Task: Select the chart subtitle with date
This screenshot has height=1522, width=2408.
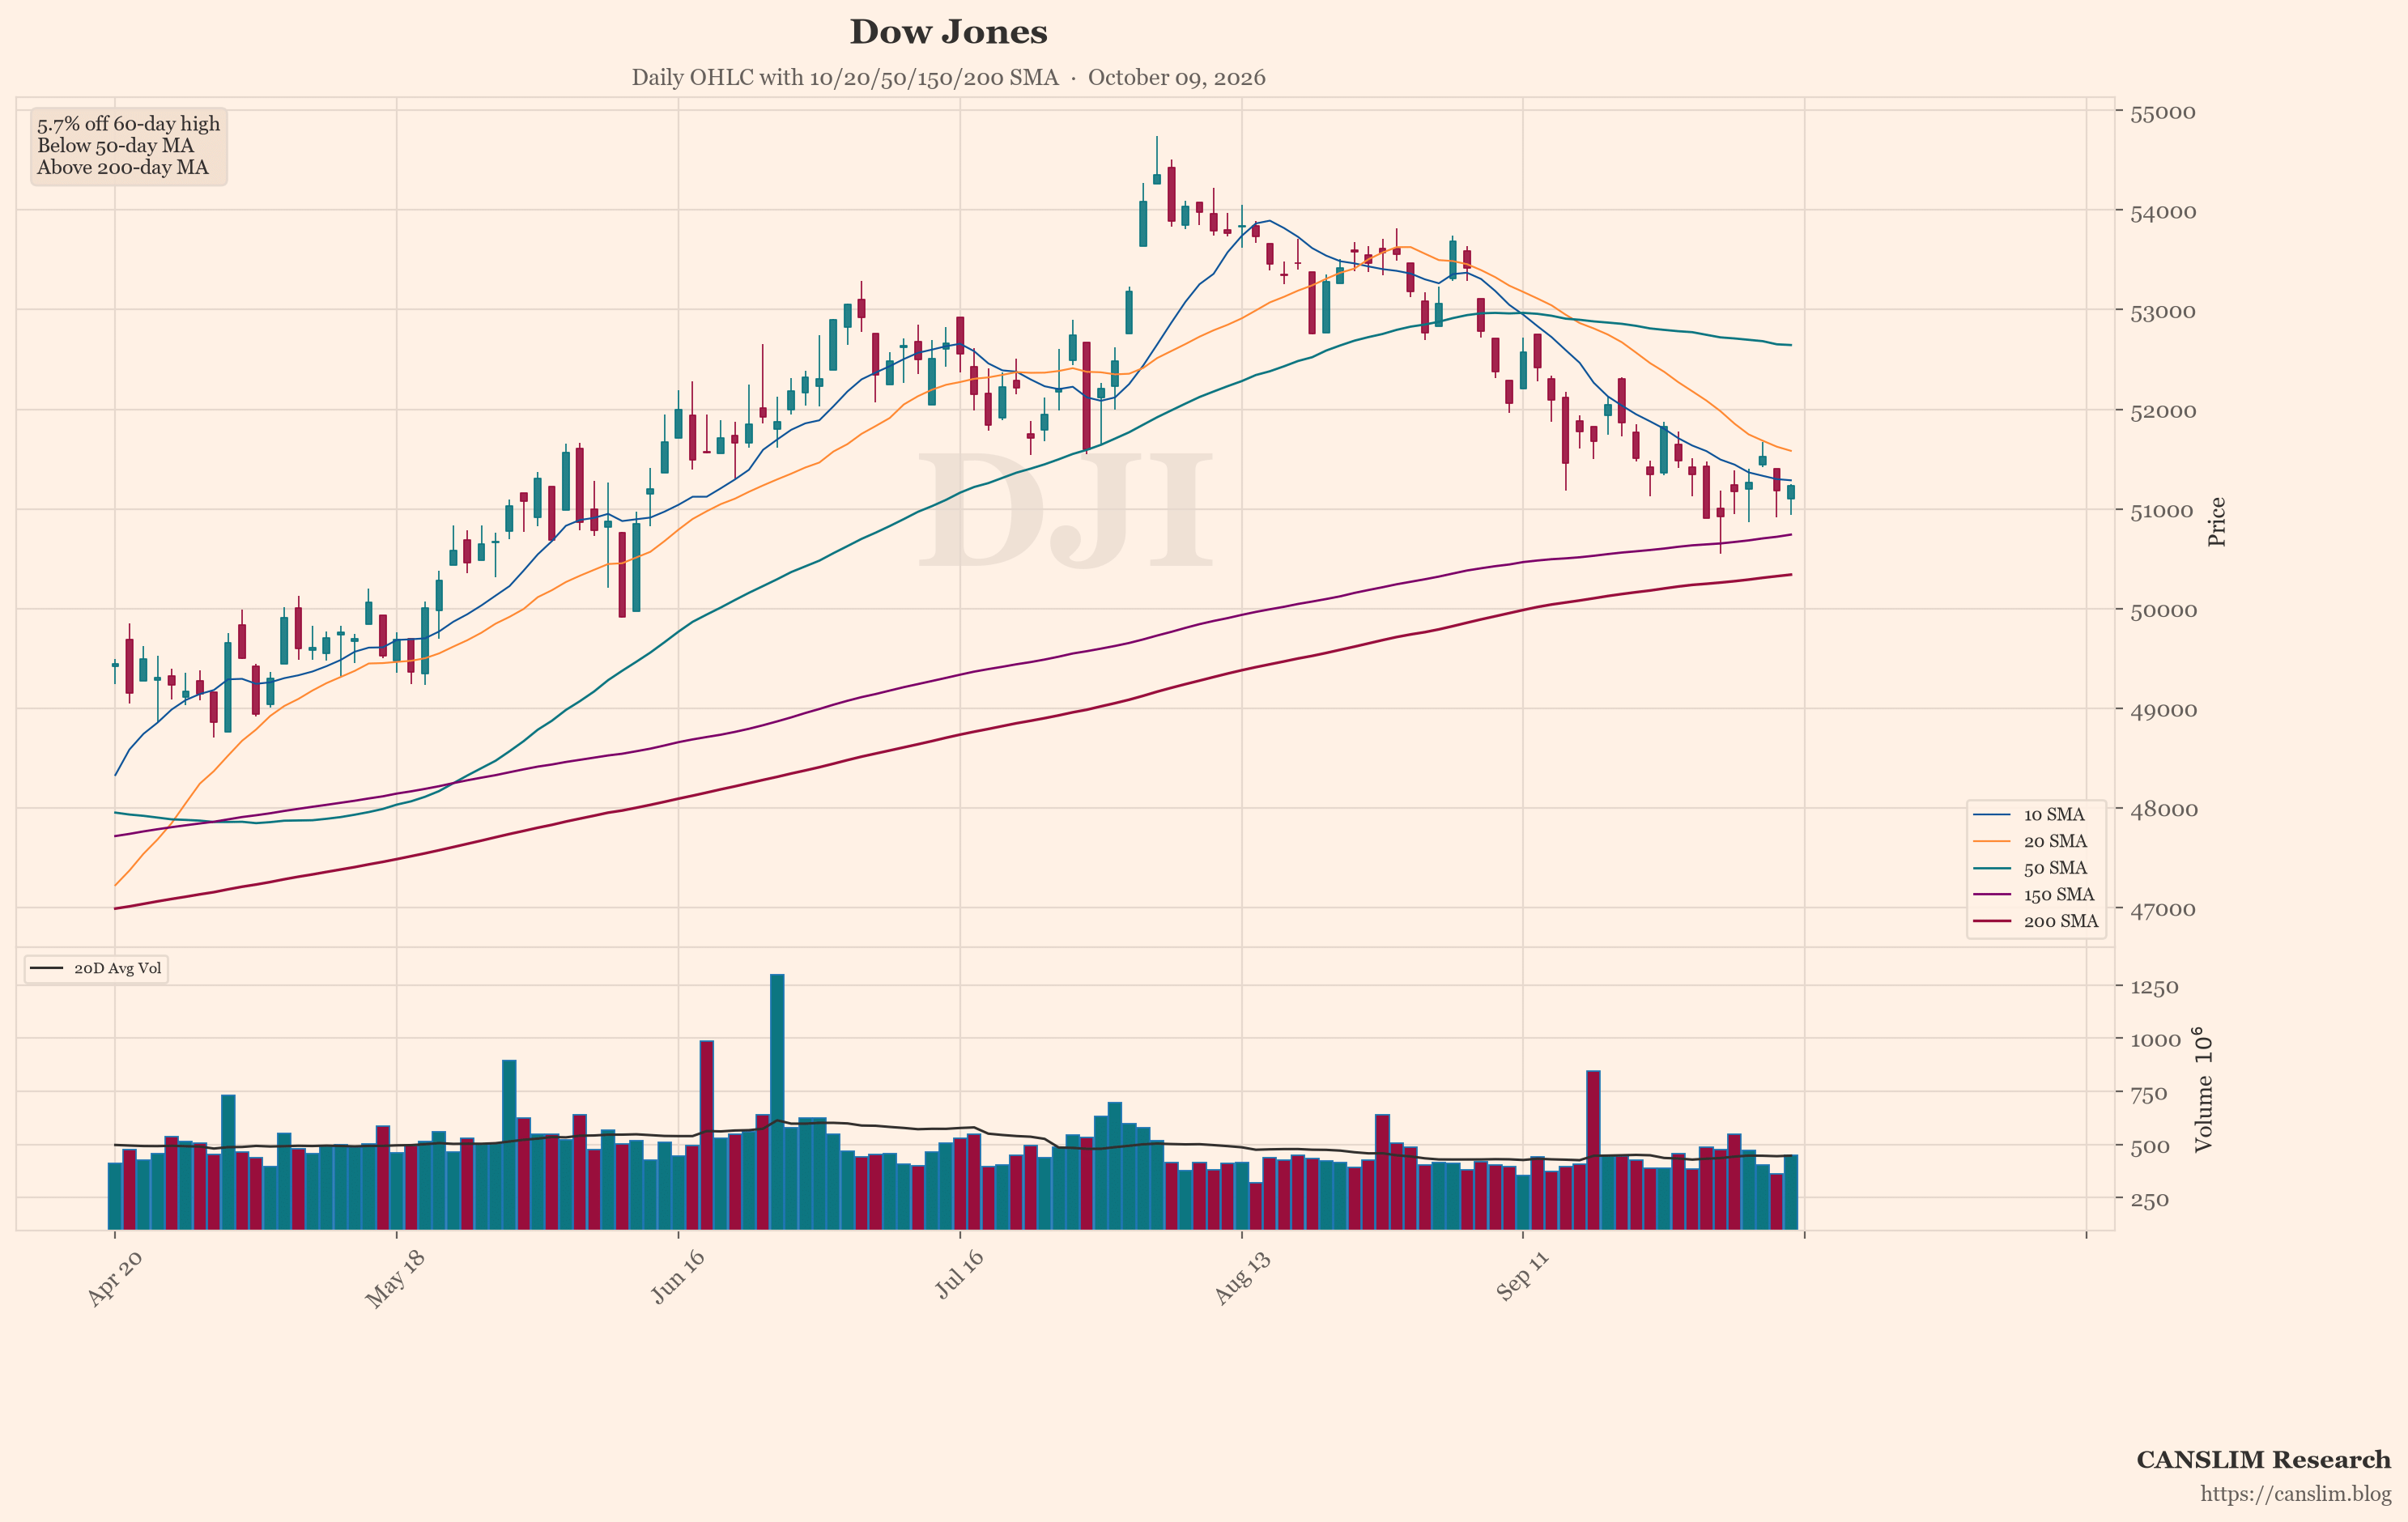Action: [948, 78]
